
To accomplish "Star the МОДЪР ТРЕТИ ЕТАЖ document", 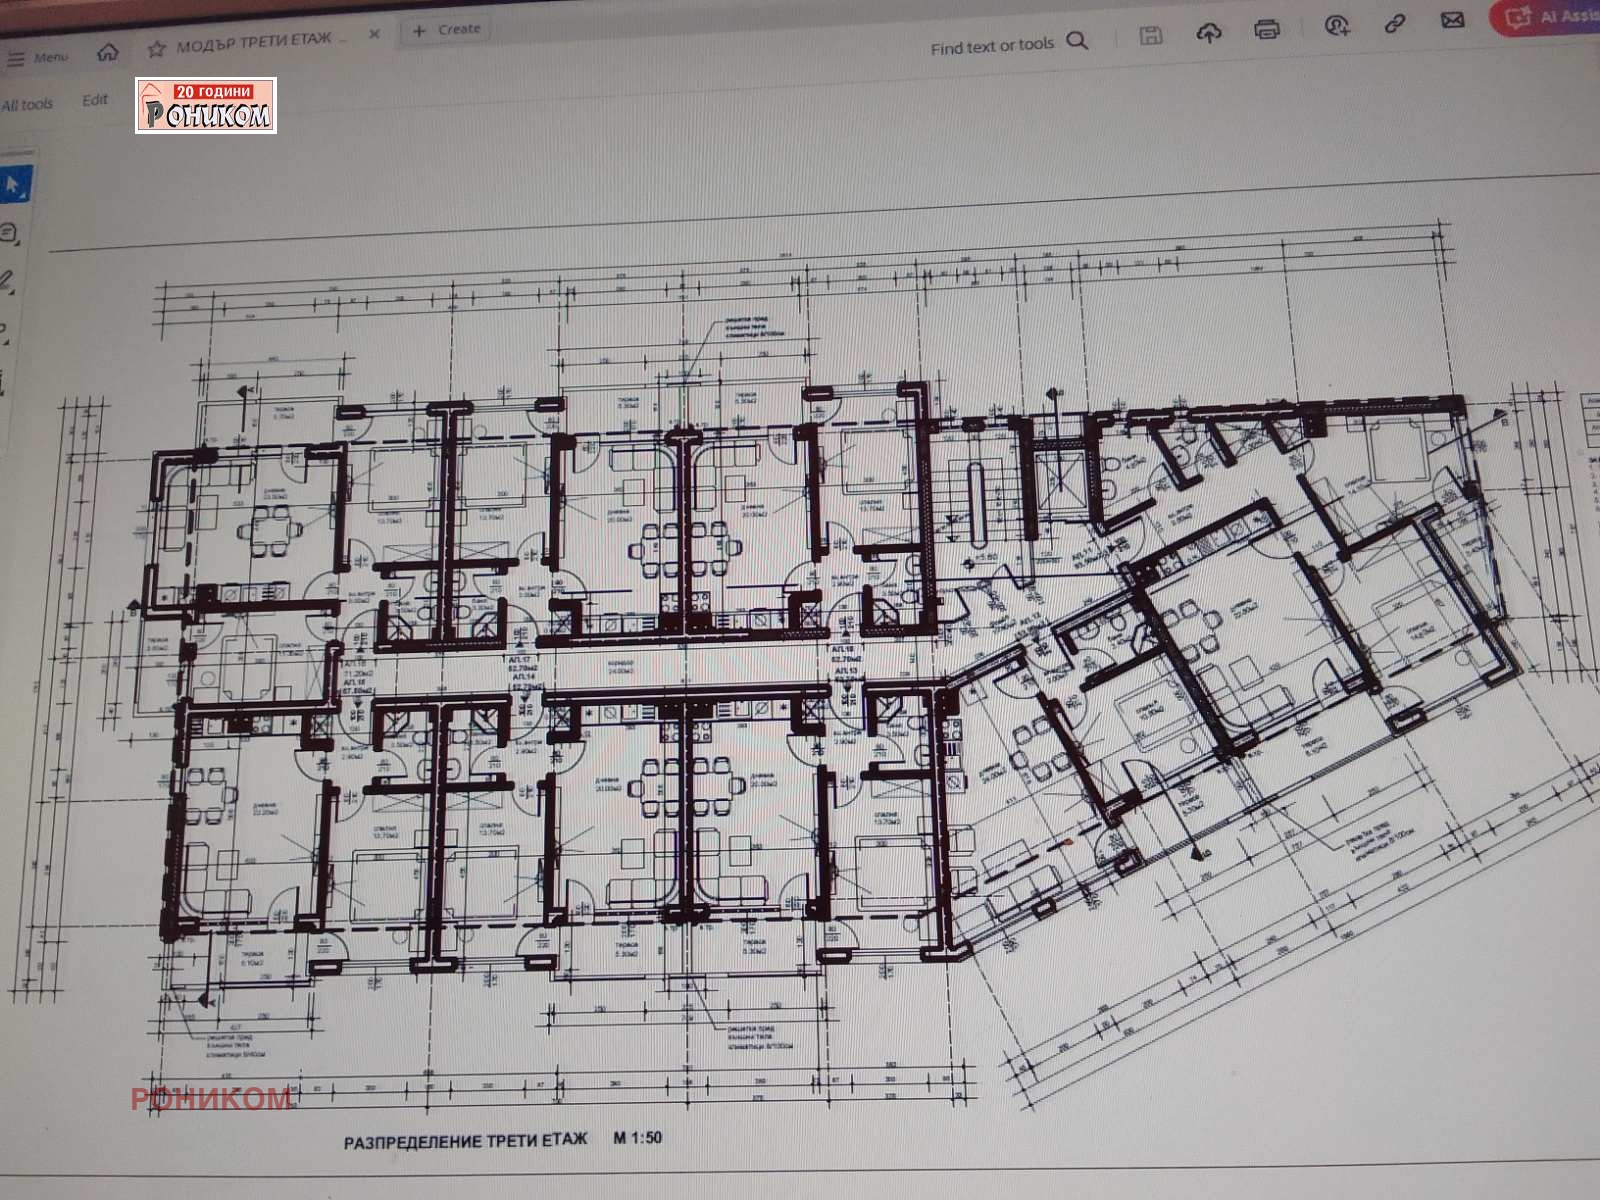I will (x=156, y=48).
